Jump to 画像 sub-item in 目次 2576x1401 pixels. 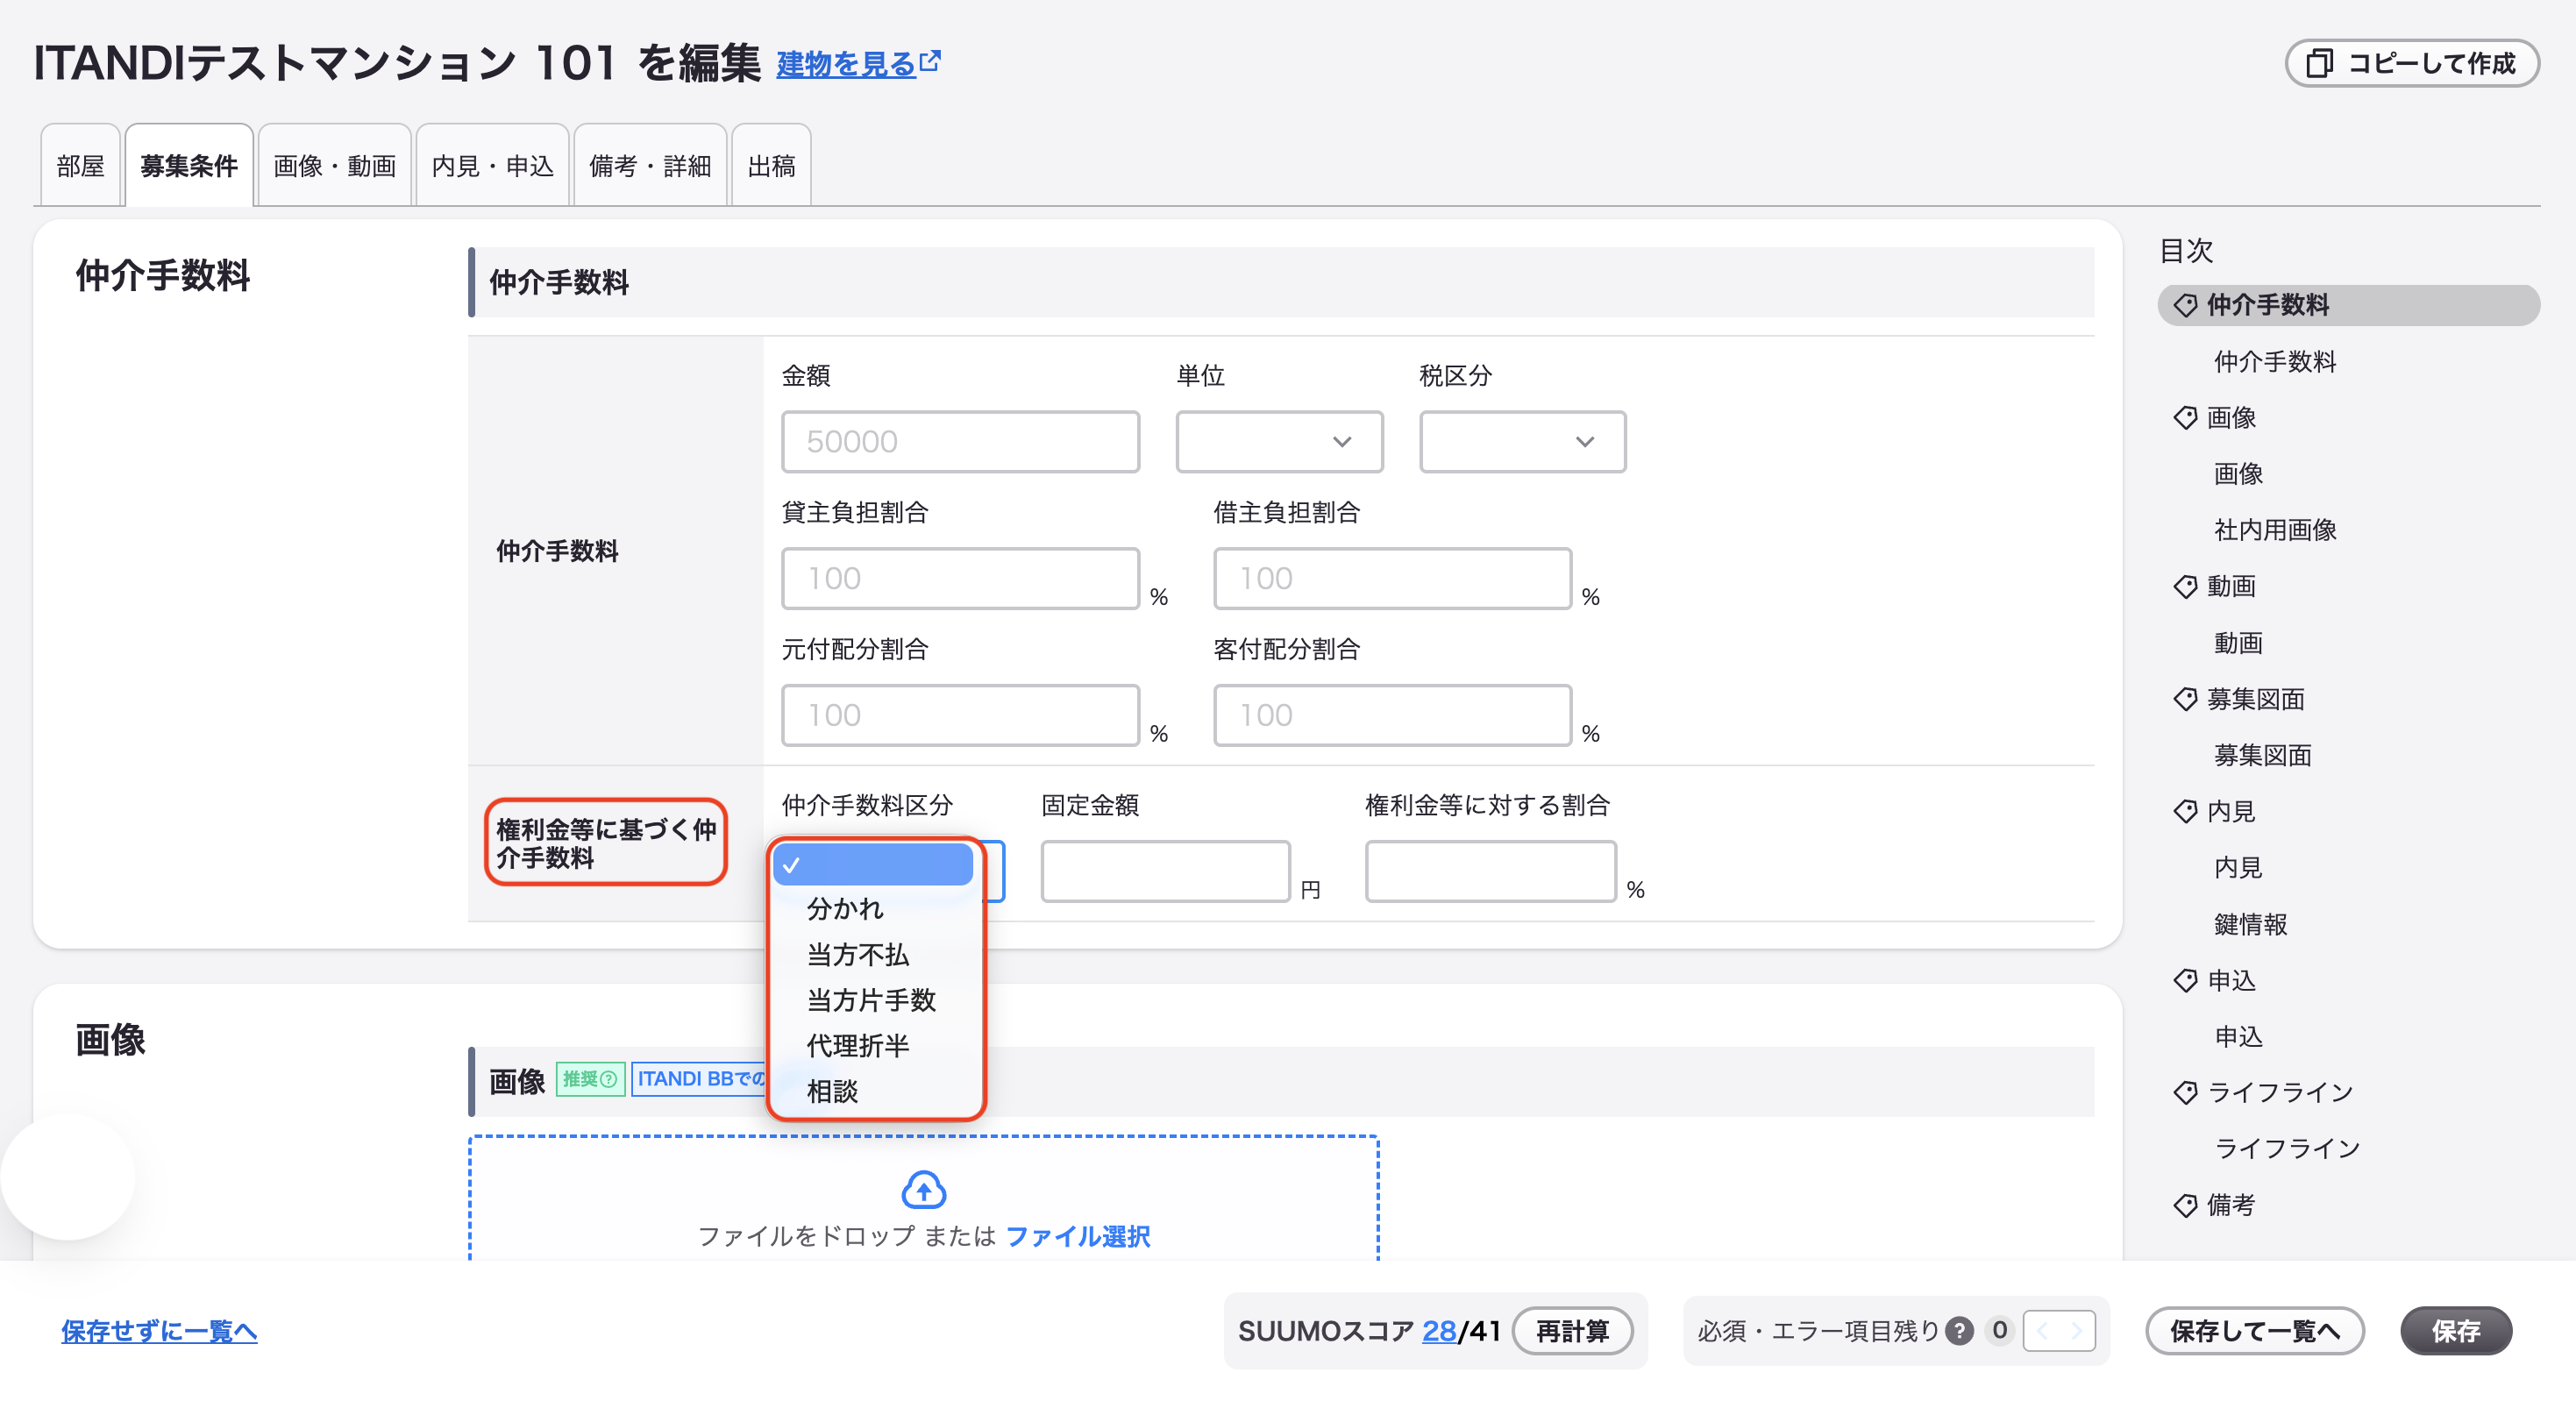pos(2238,474)
